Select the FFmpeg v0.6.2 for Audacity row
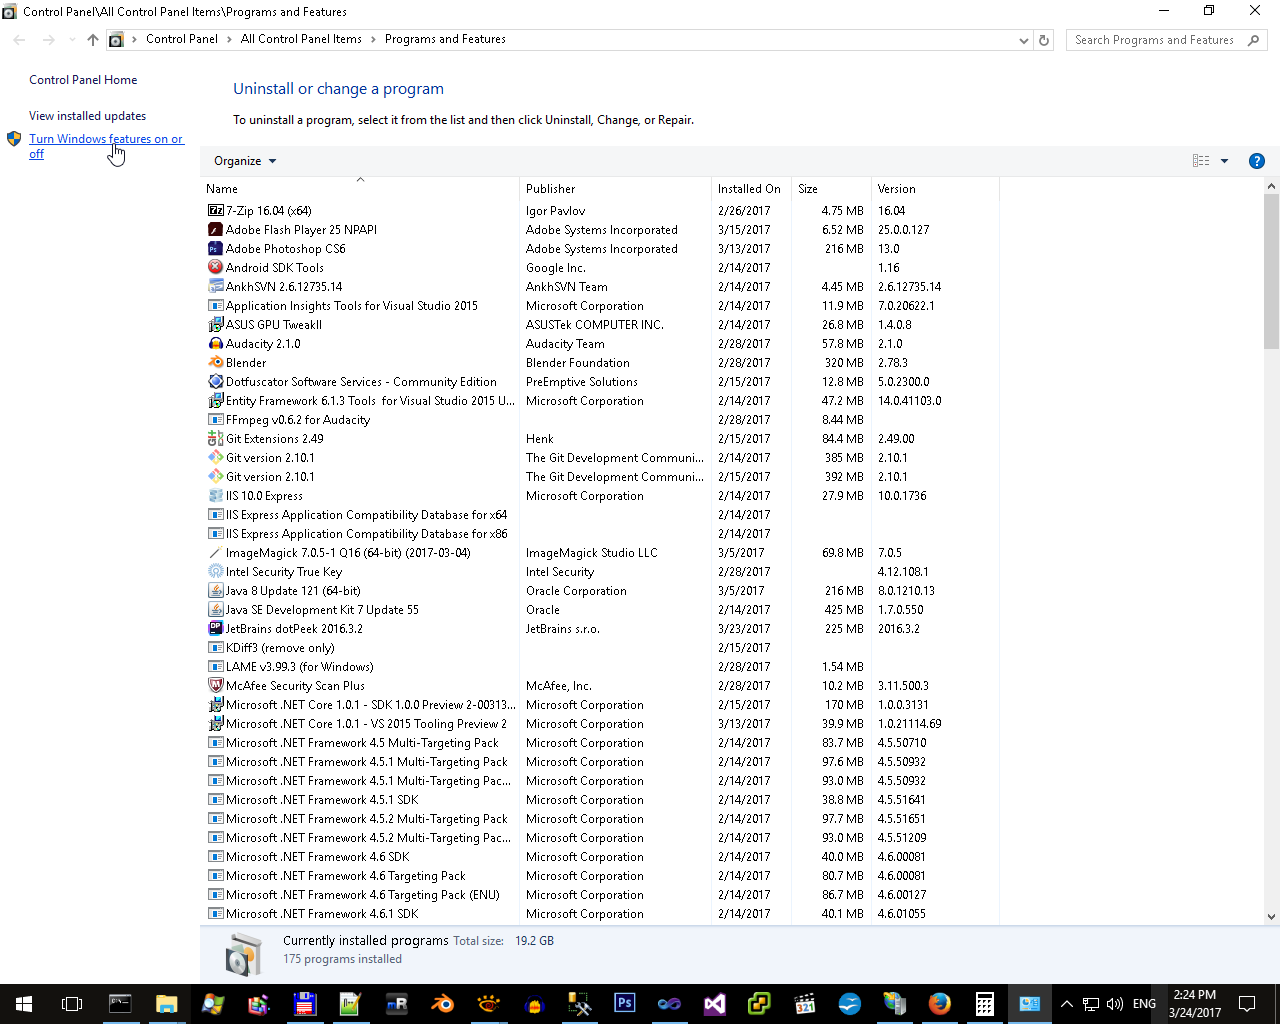1280x1024 pixels. pos(600,420)
